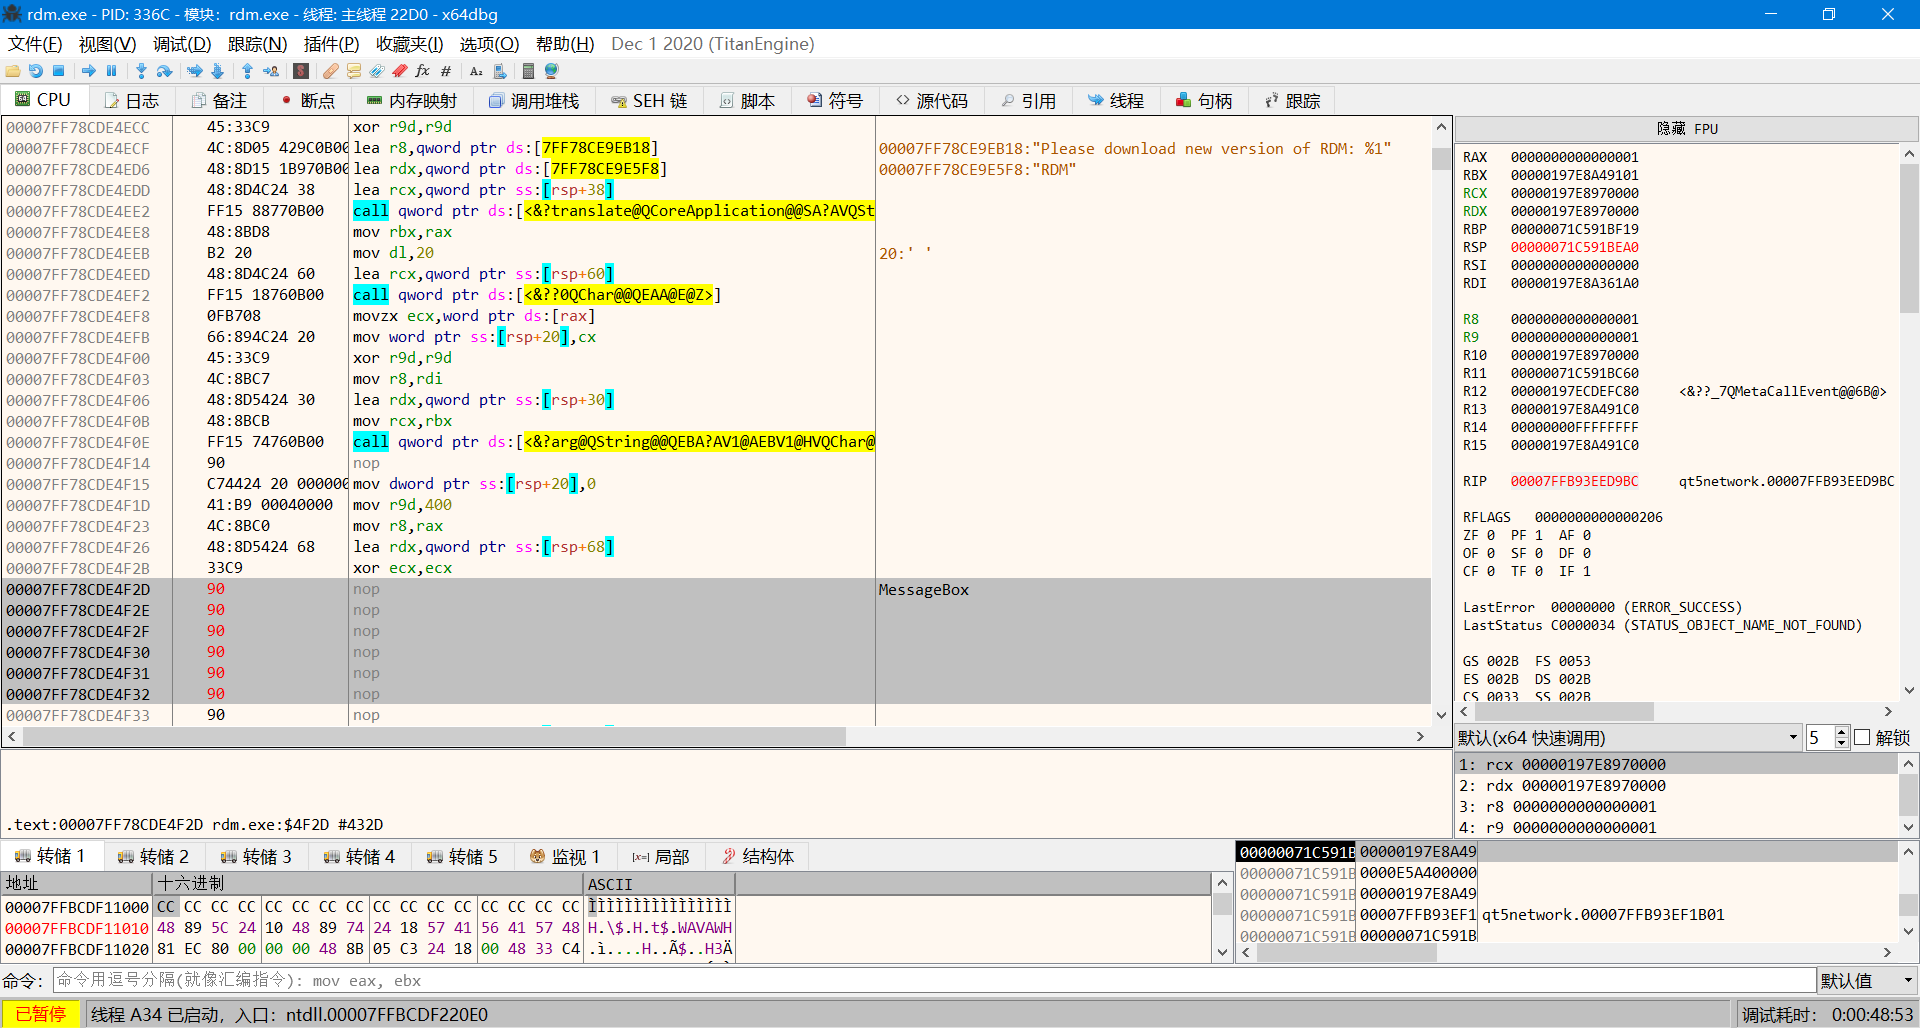Open the 收藏夹(I) menu
The width and height of the screenshot is (1920, 1028).
coord(409,44)
